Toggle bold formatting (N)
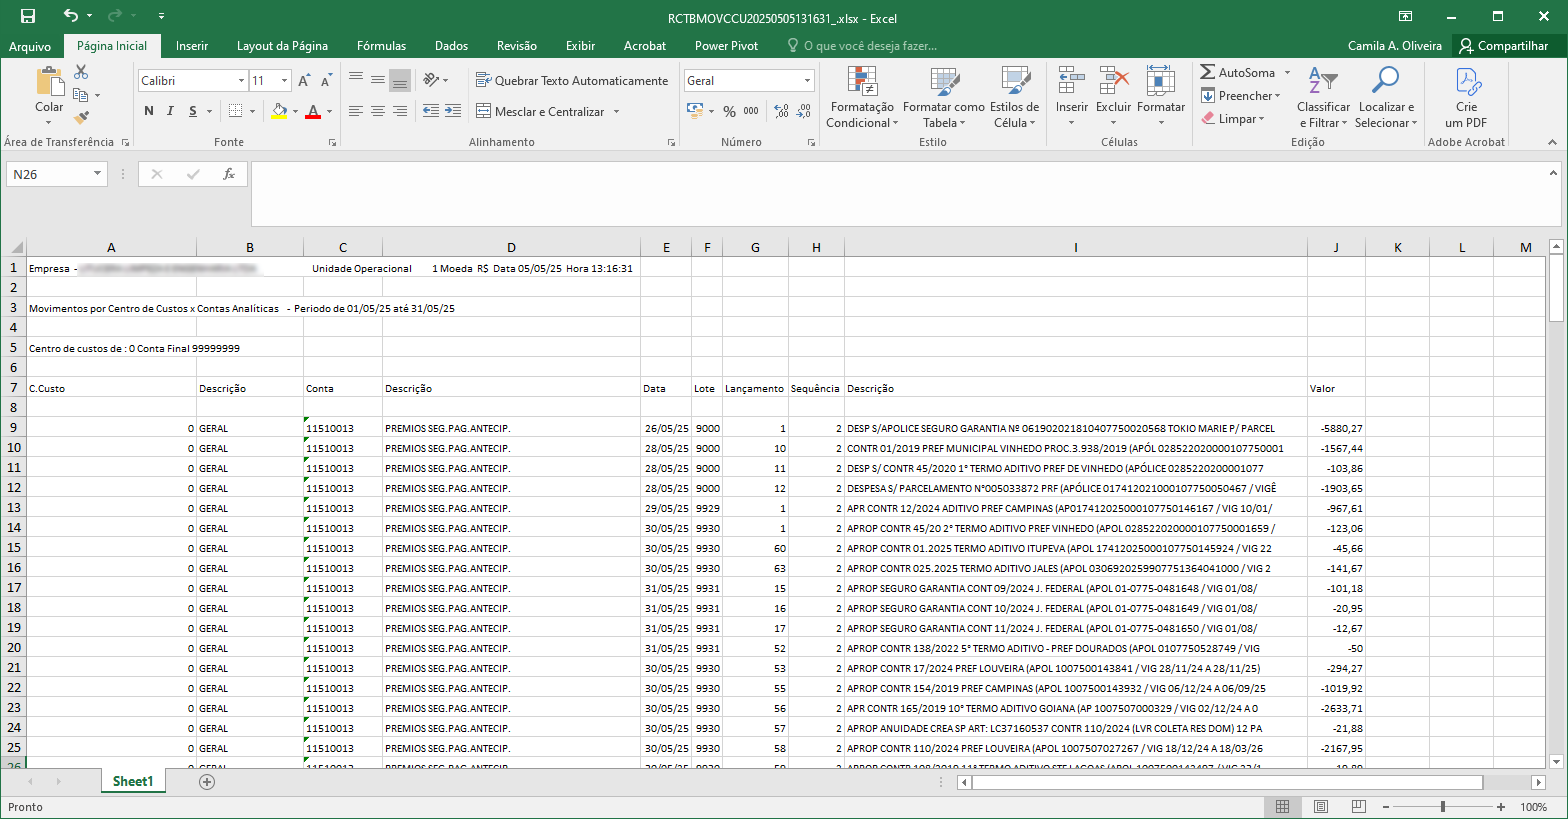Image resolution: width=1568 pixels, height=819 pixels. tap(149, 111)
